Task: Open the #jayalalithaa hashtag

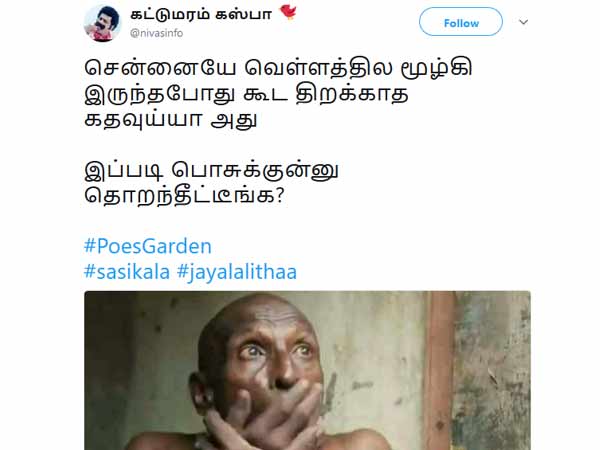Action: point(237,272)
